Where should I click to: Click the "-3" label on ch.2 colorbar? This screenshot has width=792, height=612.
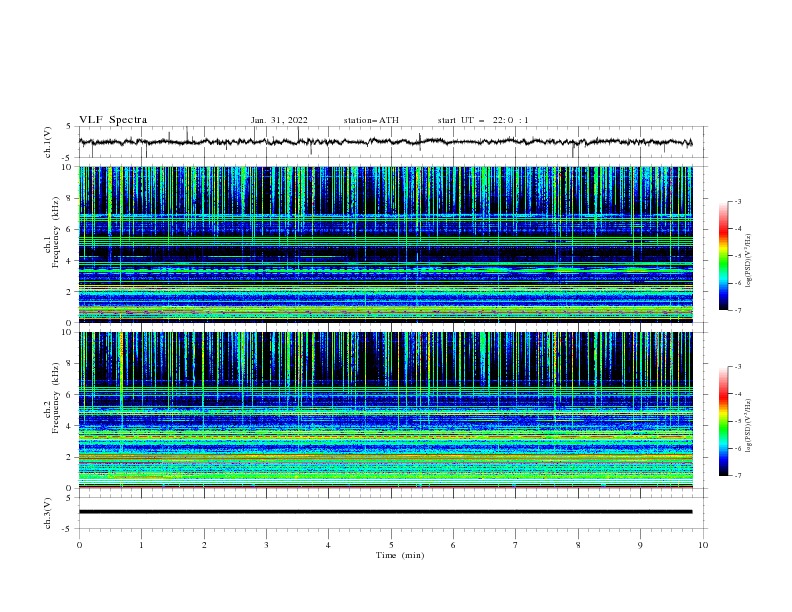738,367
